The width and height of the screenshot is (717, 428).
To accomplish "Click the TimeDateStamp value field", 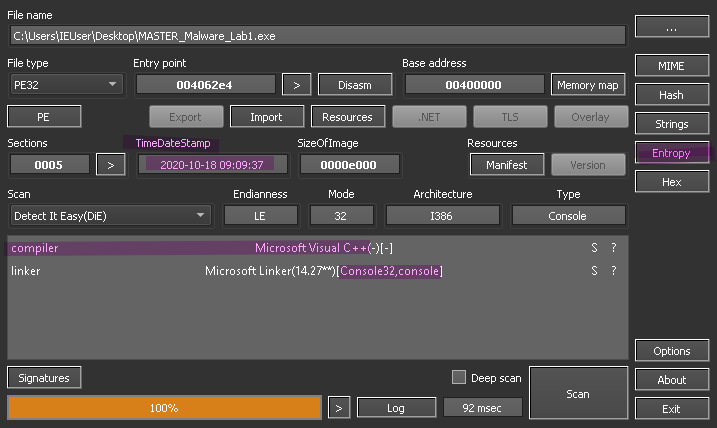I will coord(213,165).
